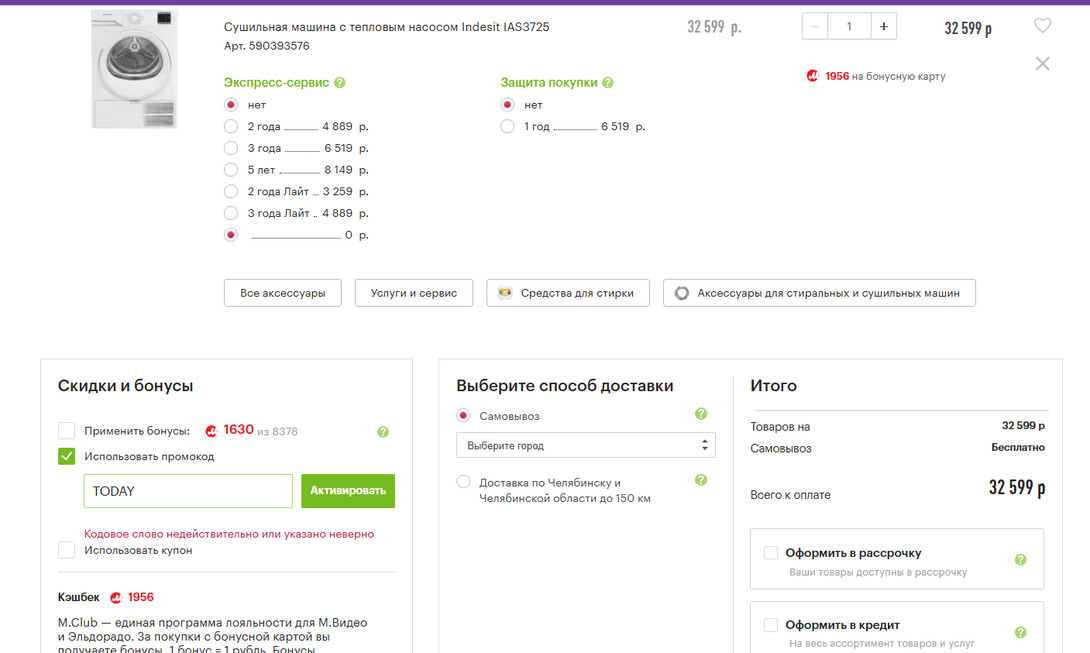Add the dryer to favorites with heart icon
This screenshot has width=1090, height=653.
click(x=1042, y=26)
